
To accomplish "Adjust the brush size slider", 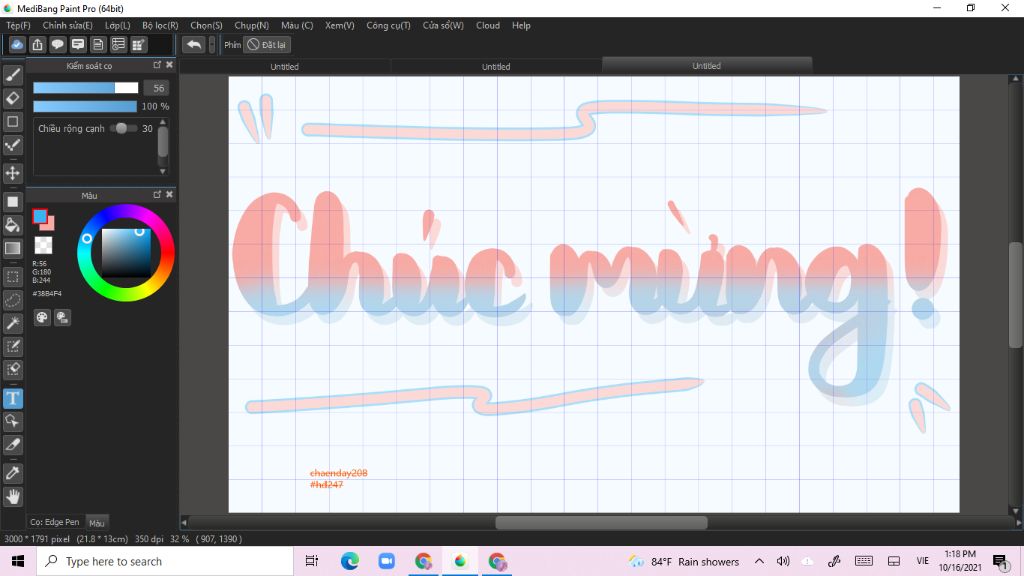I will click(x=86, y=88).
